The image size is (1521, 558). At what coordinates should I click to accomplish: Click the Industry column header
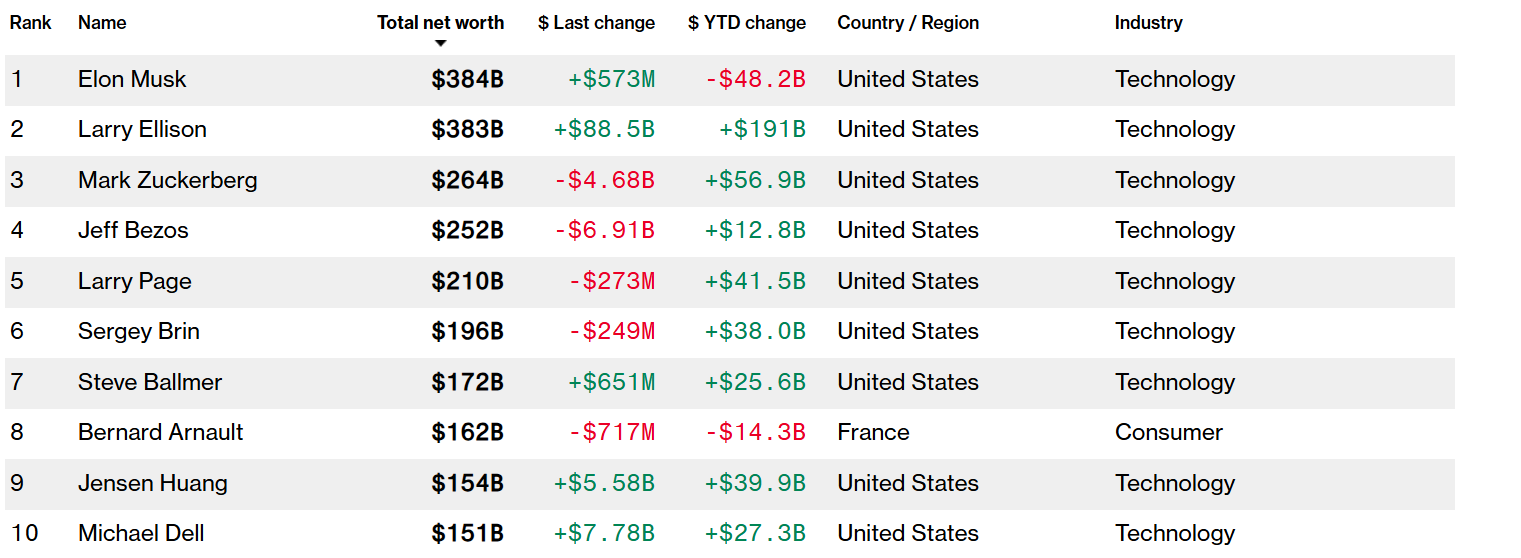(x=1148, y=22)
